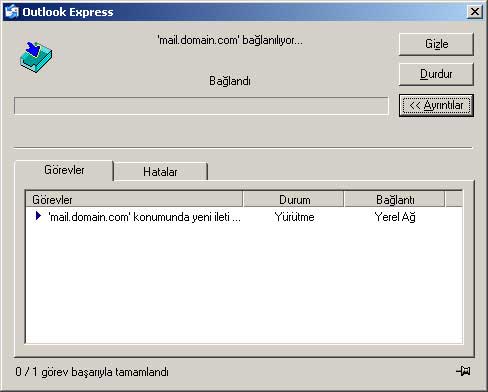Click the pushpin icon in status bar

coord(463,371)
